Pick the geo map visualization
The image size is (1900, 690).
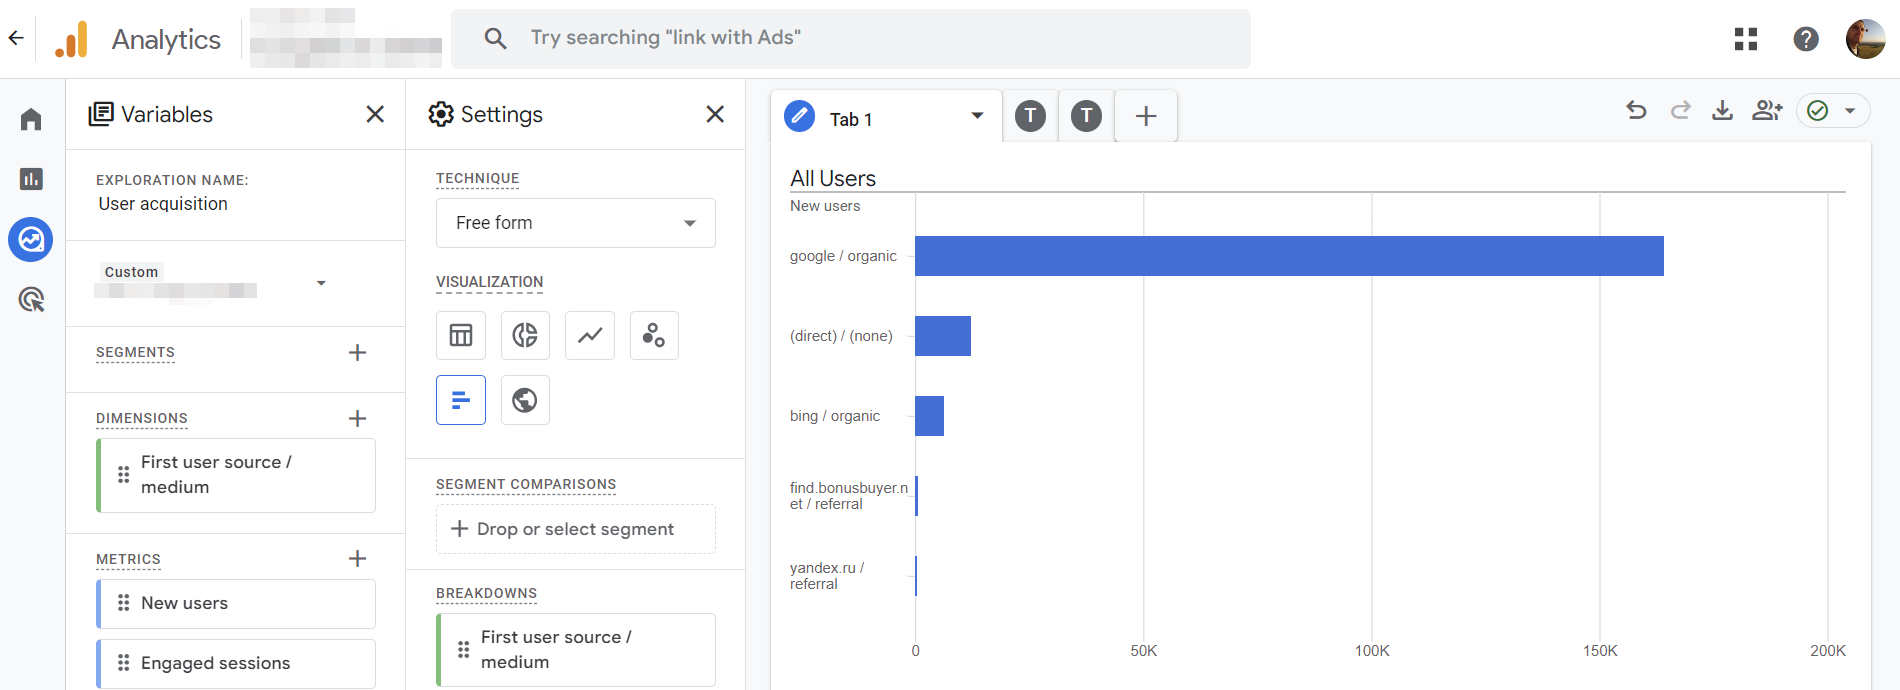(525, 400)
